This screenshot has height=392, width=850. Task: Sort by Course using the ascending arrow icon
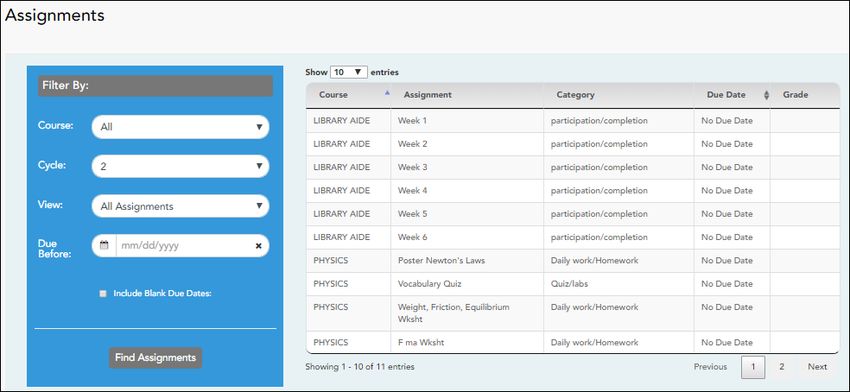(x=387, y=93)
